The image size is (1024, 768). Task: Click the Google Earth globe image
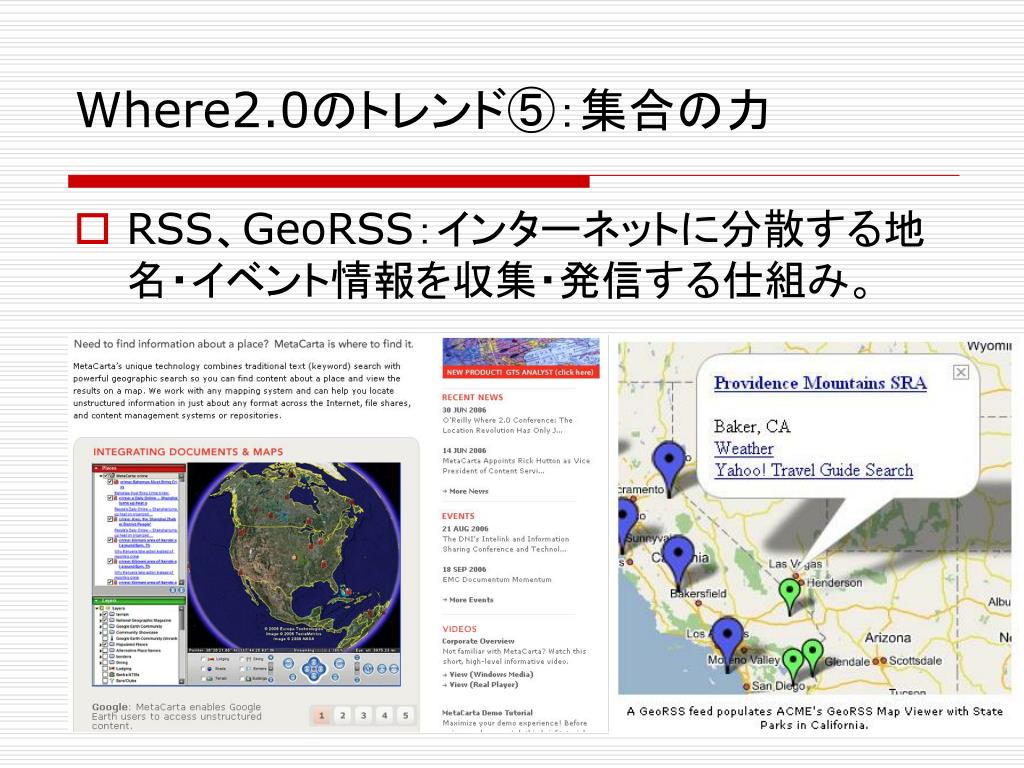[294, 555]
